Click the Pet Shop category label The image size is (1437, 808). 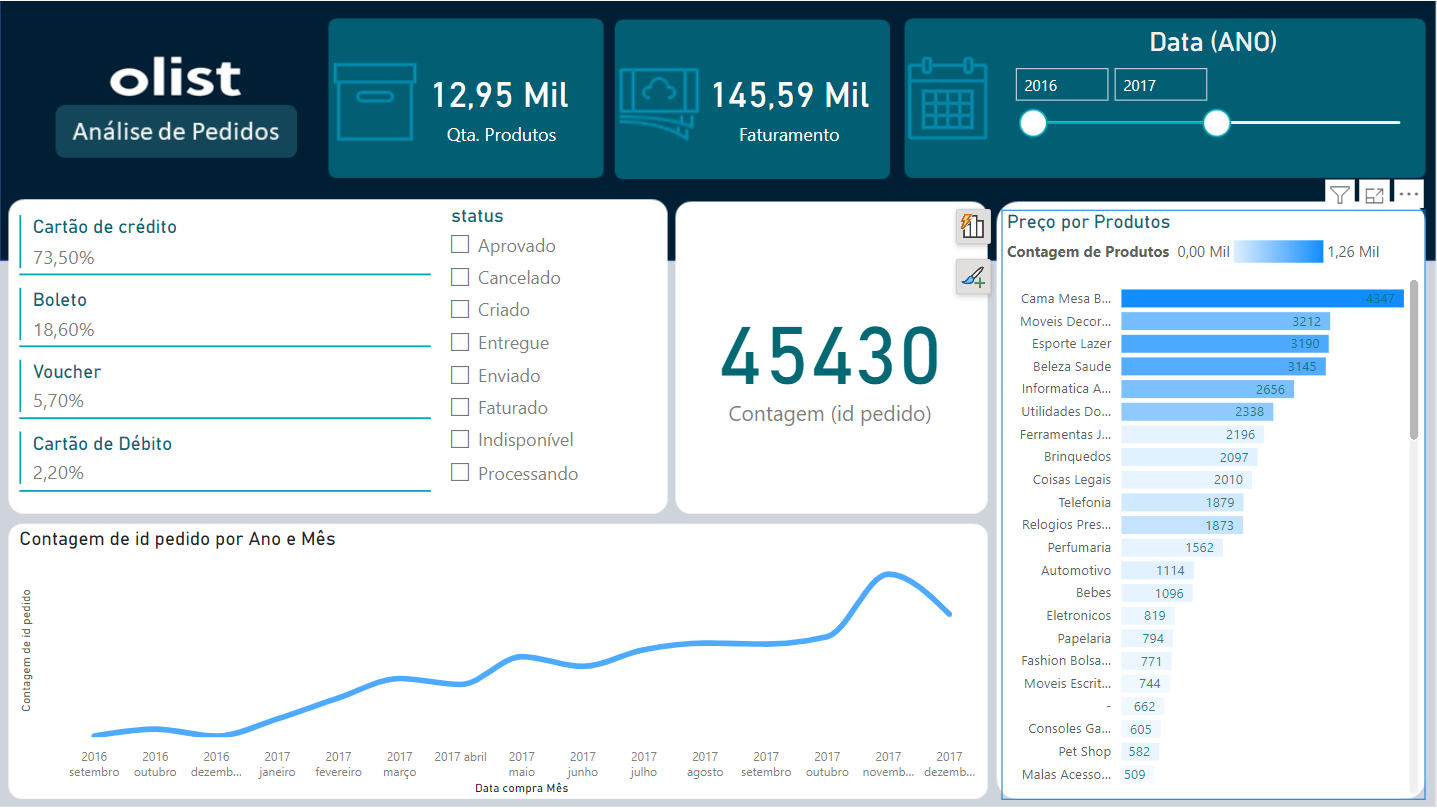1085,751
